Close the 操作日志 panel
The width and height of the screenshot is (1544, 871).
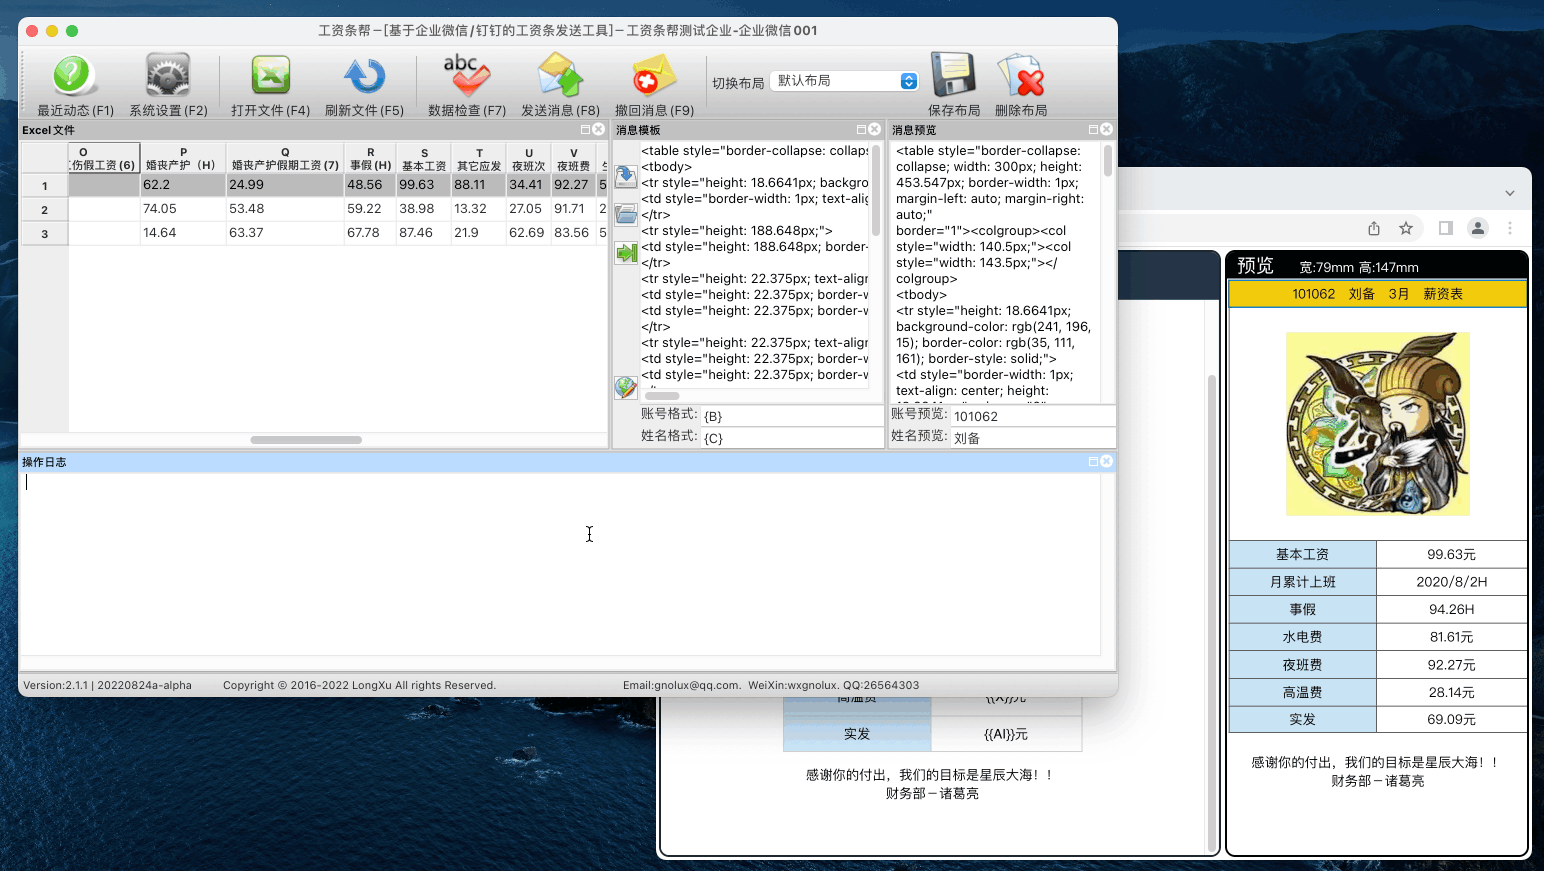click(1107, 462)
